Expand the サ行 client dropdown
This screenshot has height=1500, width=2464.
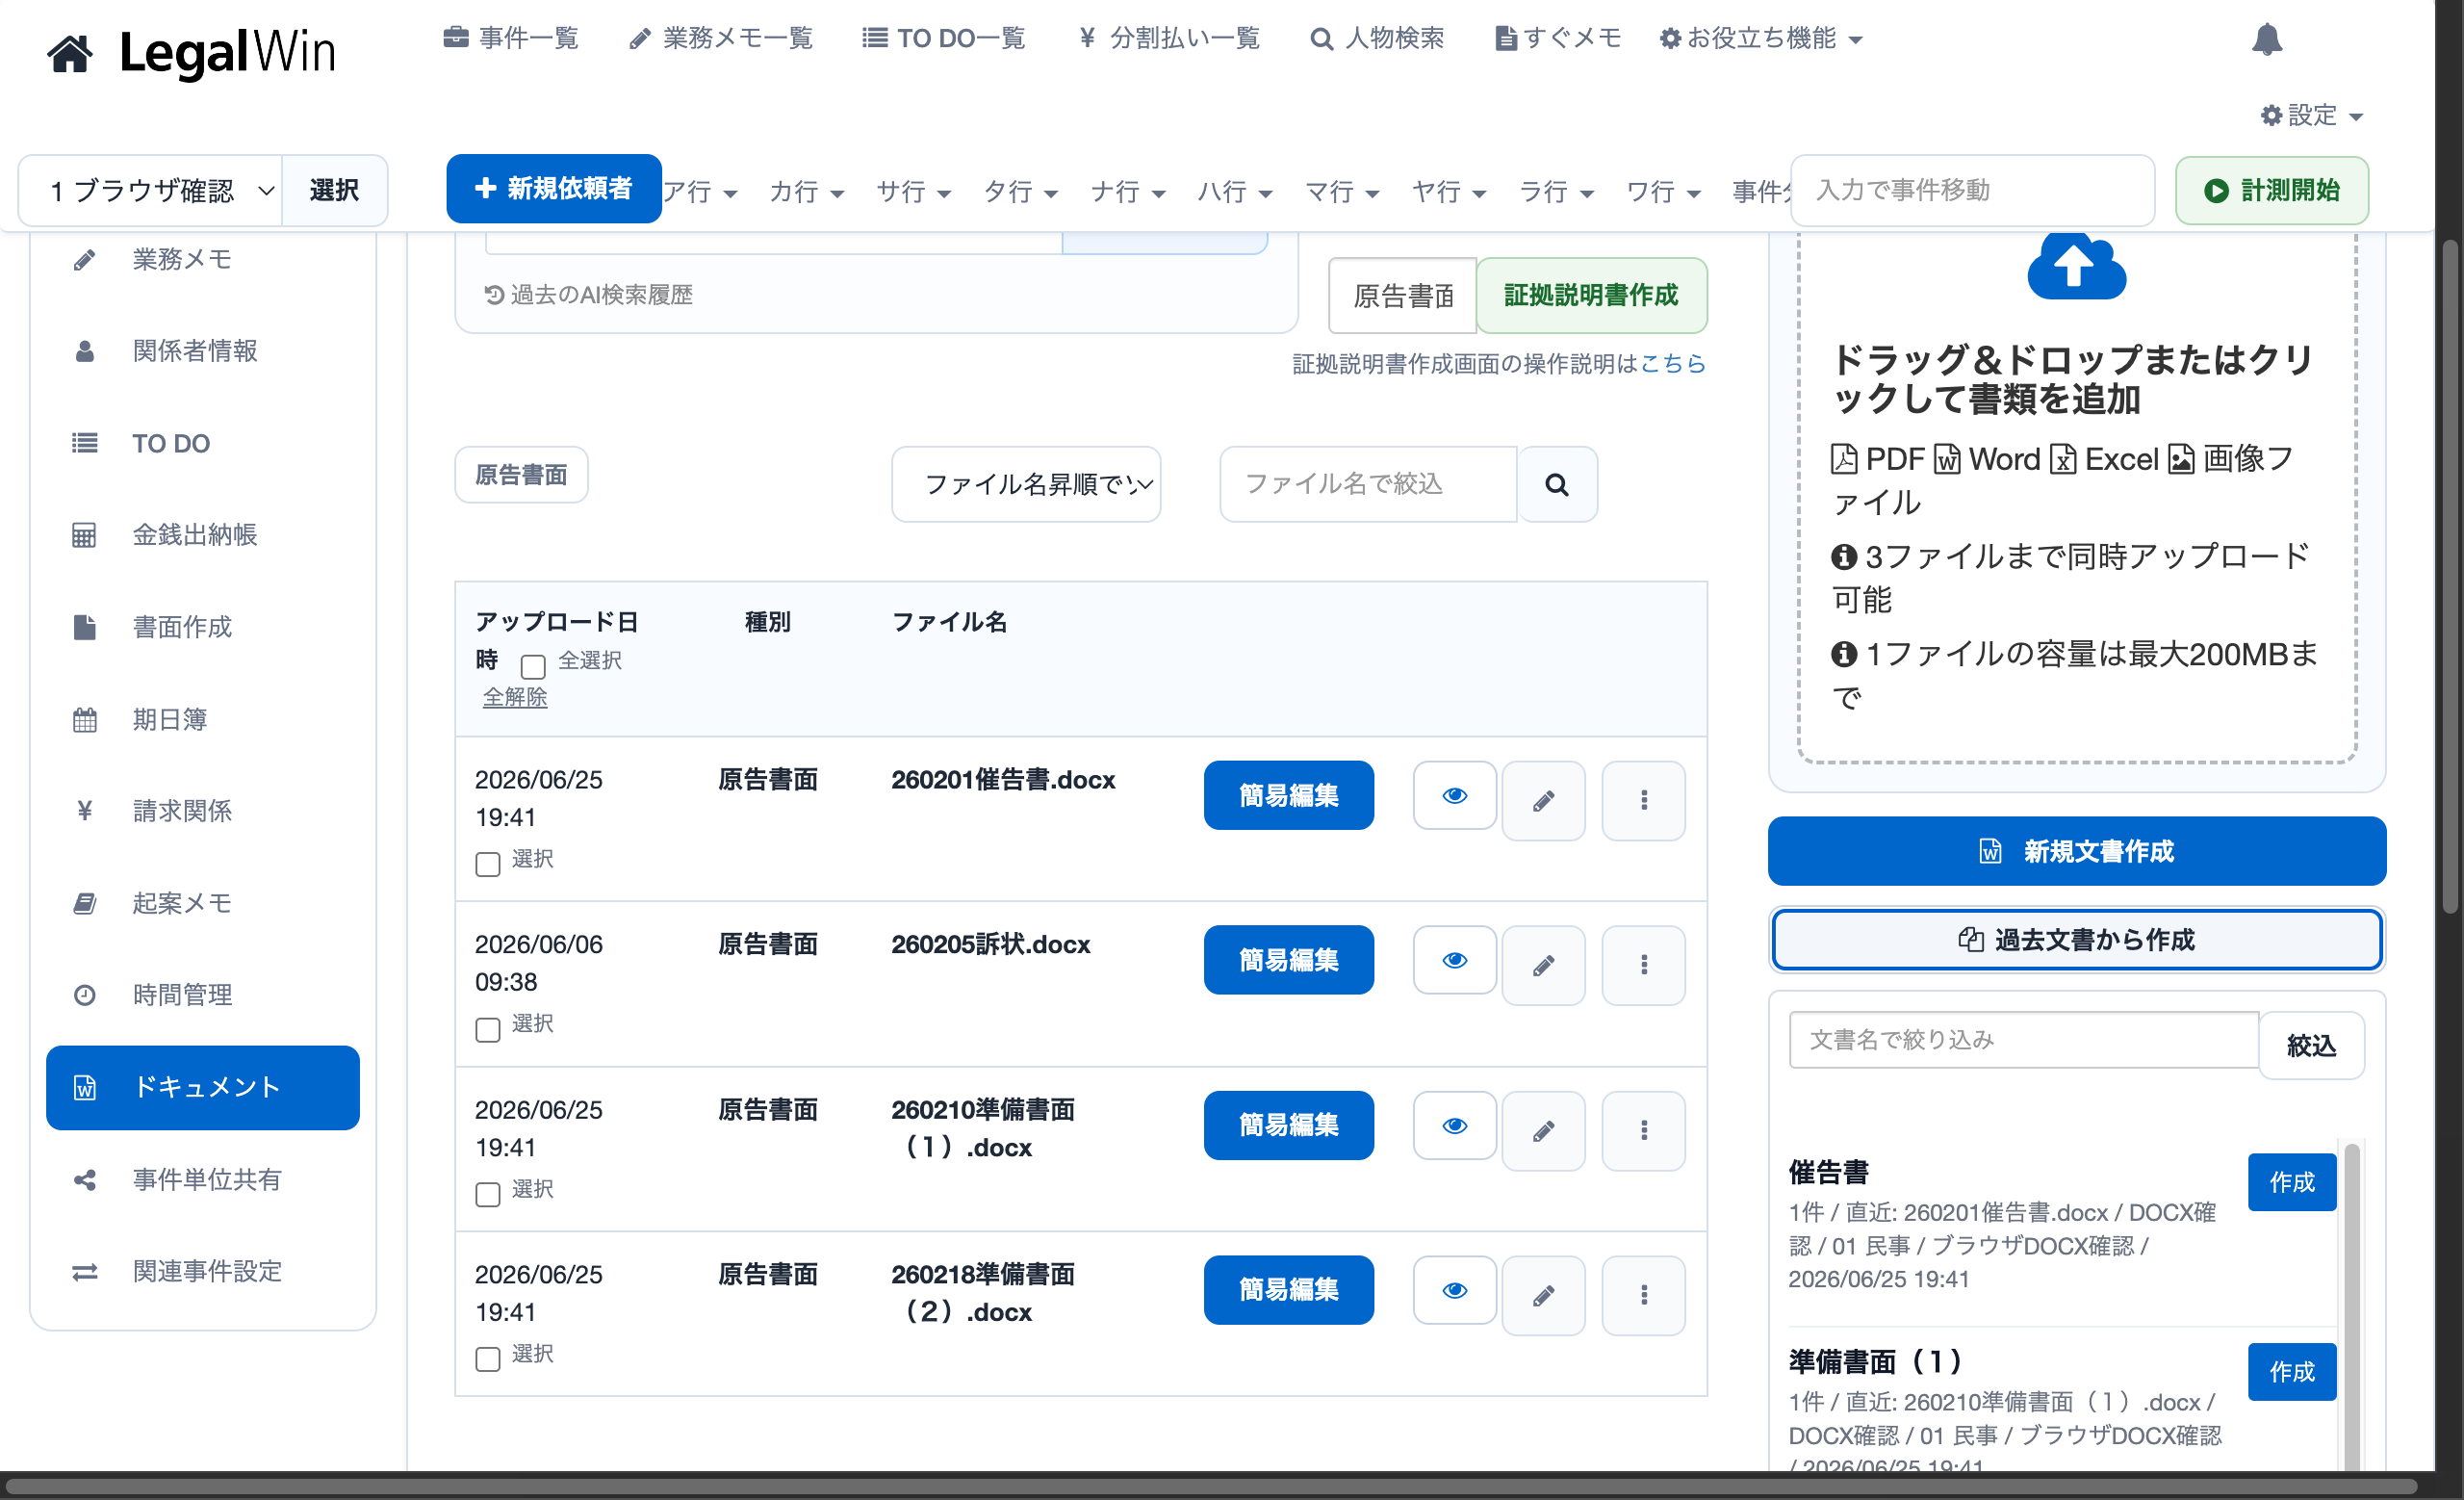pyautogui.click(x=913, y=192)
